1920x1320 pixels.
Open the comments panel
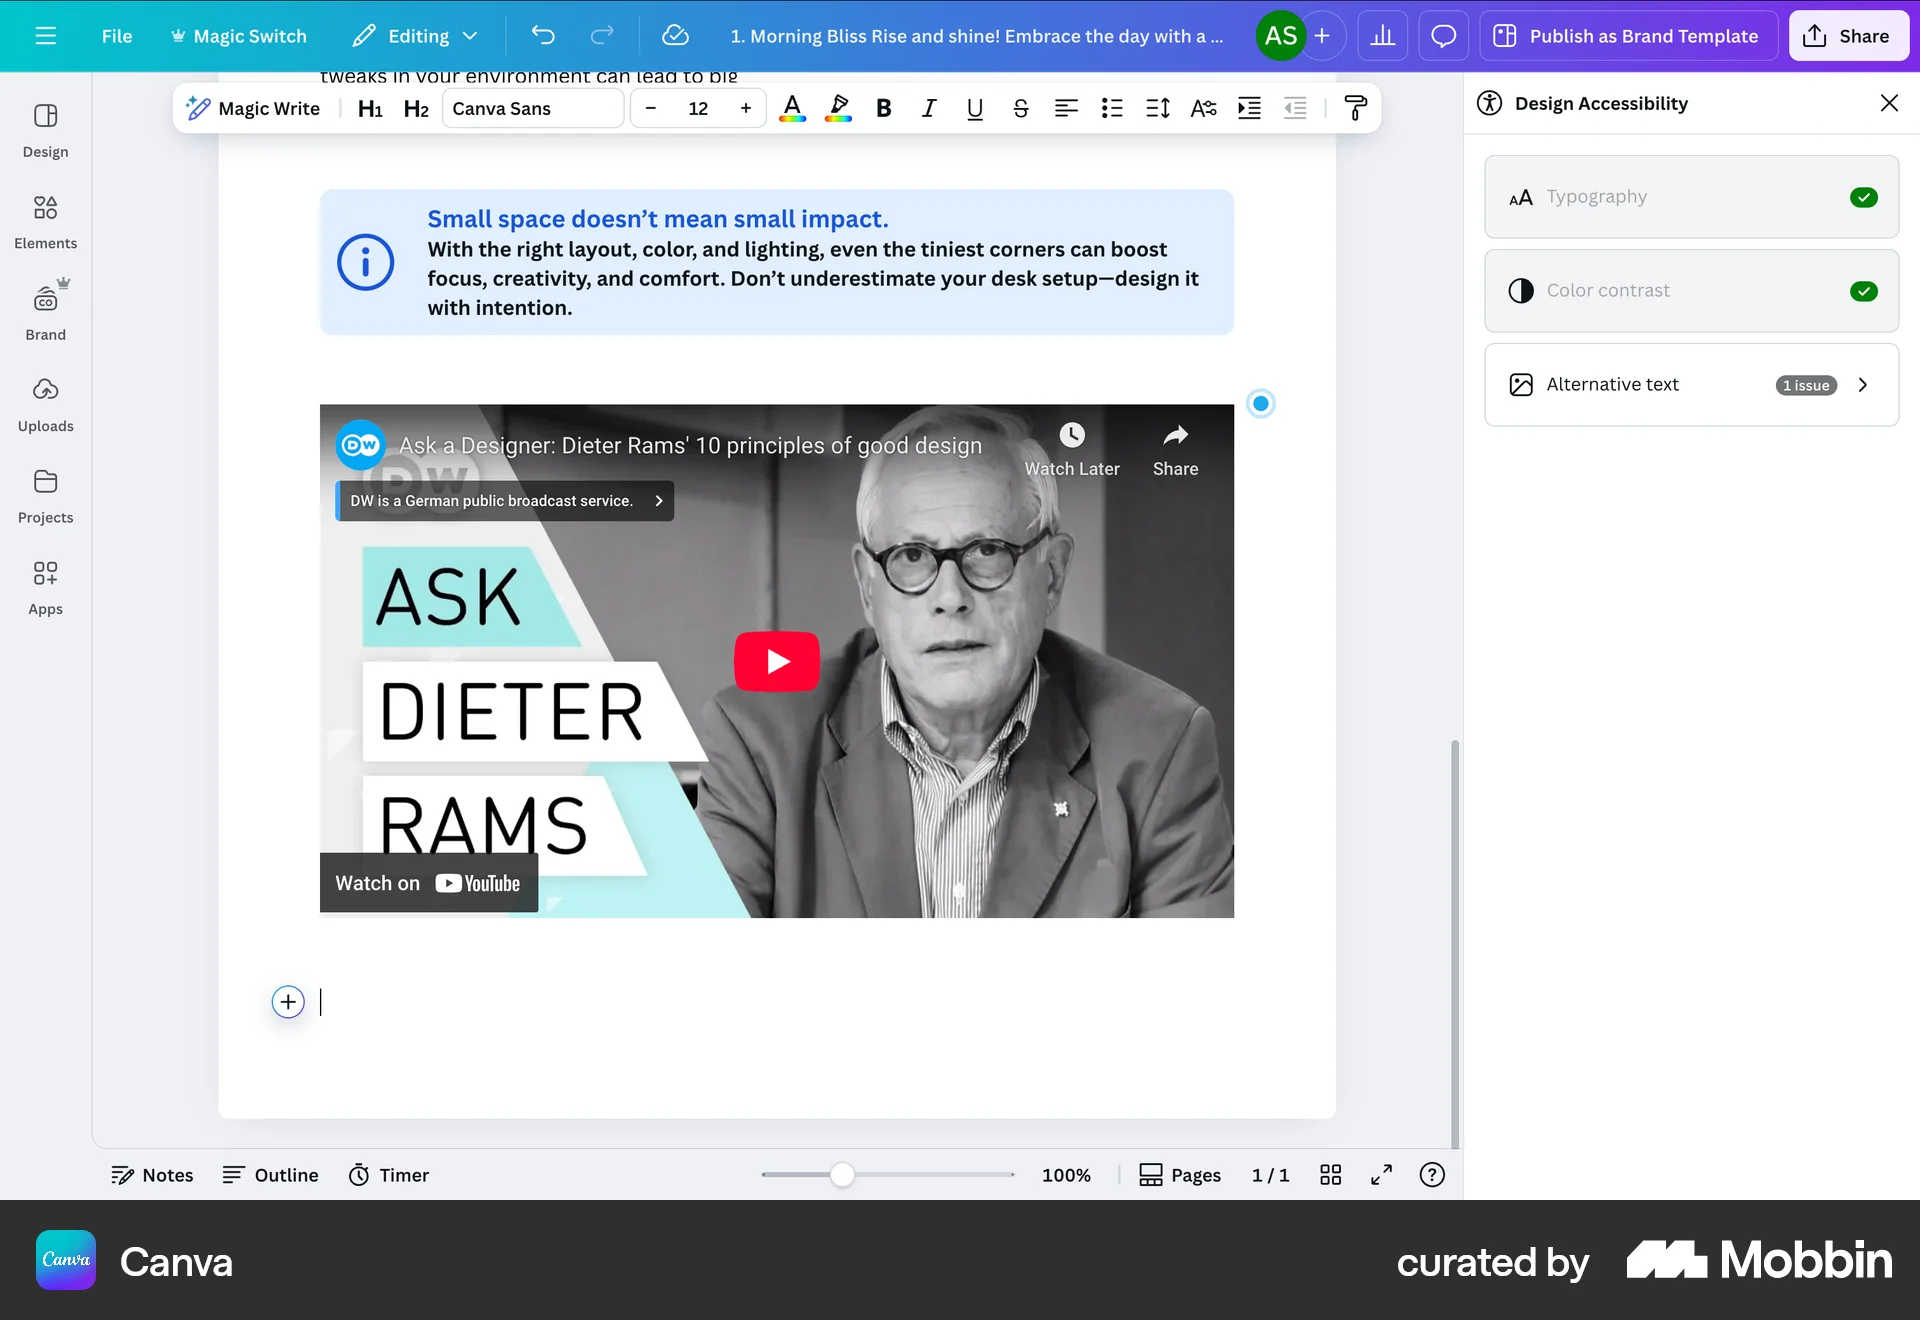(1443, 36)
